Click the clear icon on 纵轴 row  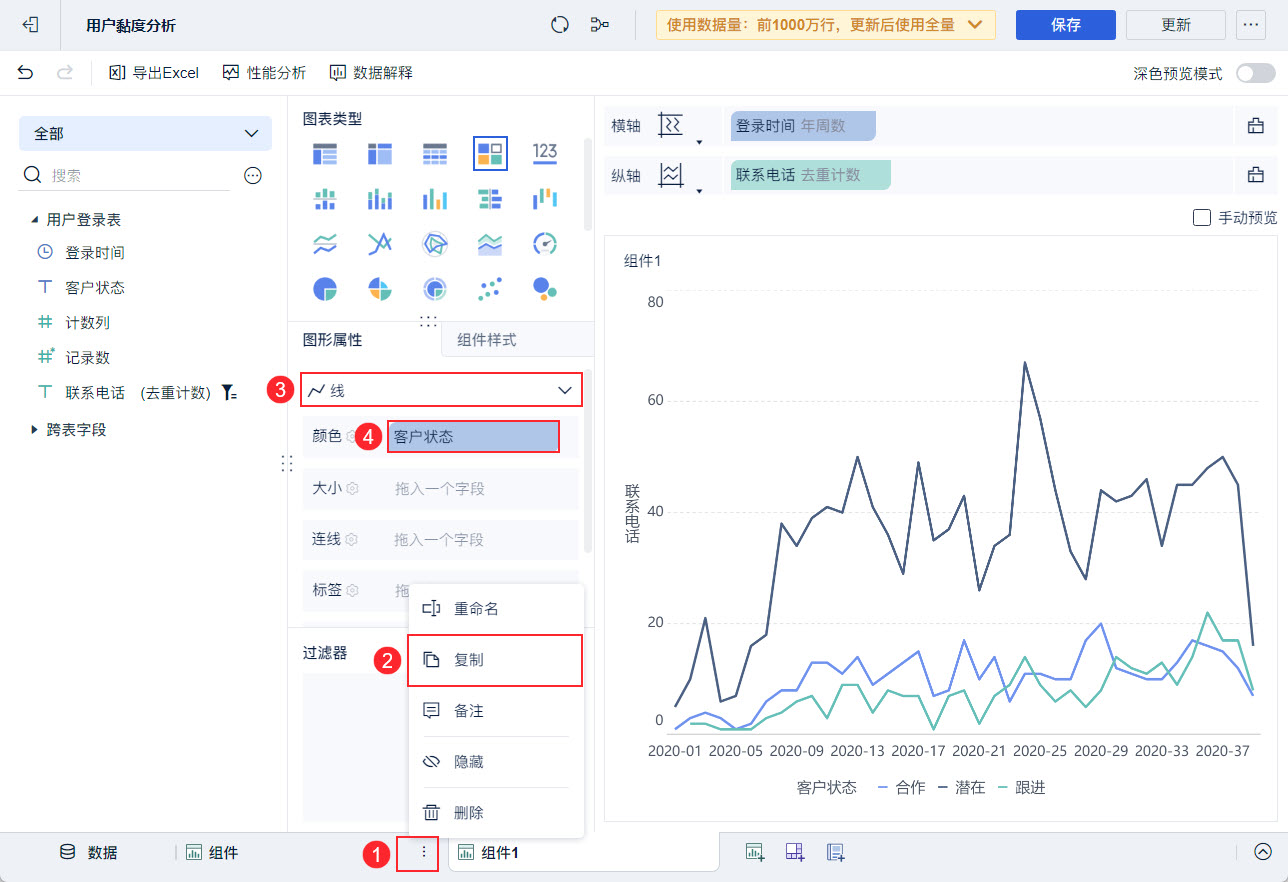[x=1256, y=175]
